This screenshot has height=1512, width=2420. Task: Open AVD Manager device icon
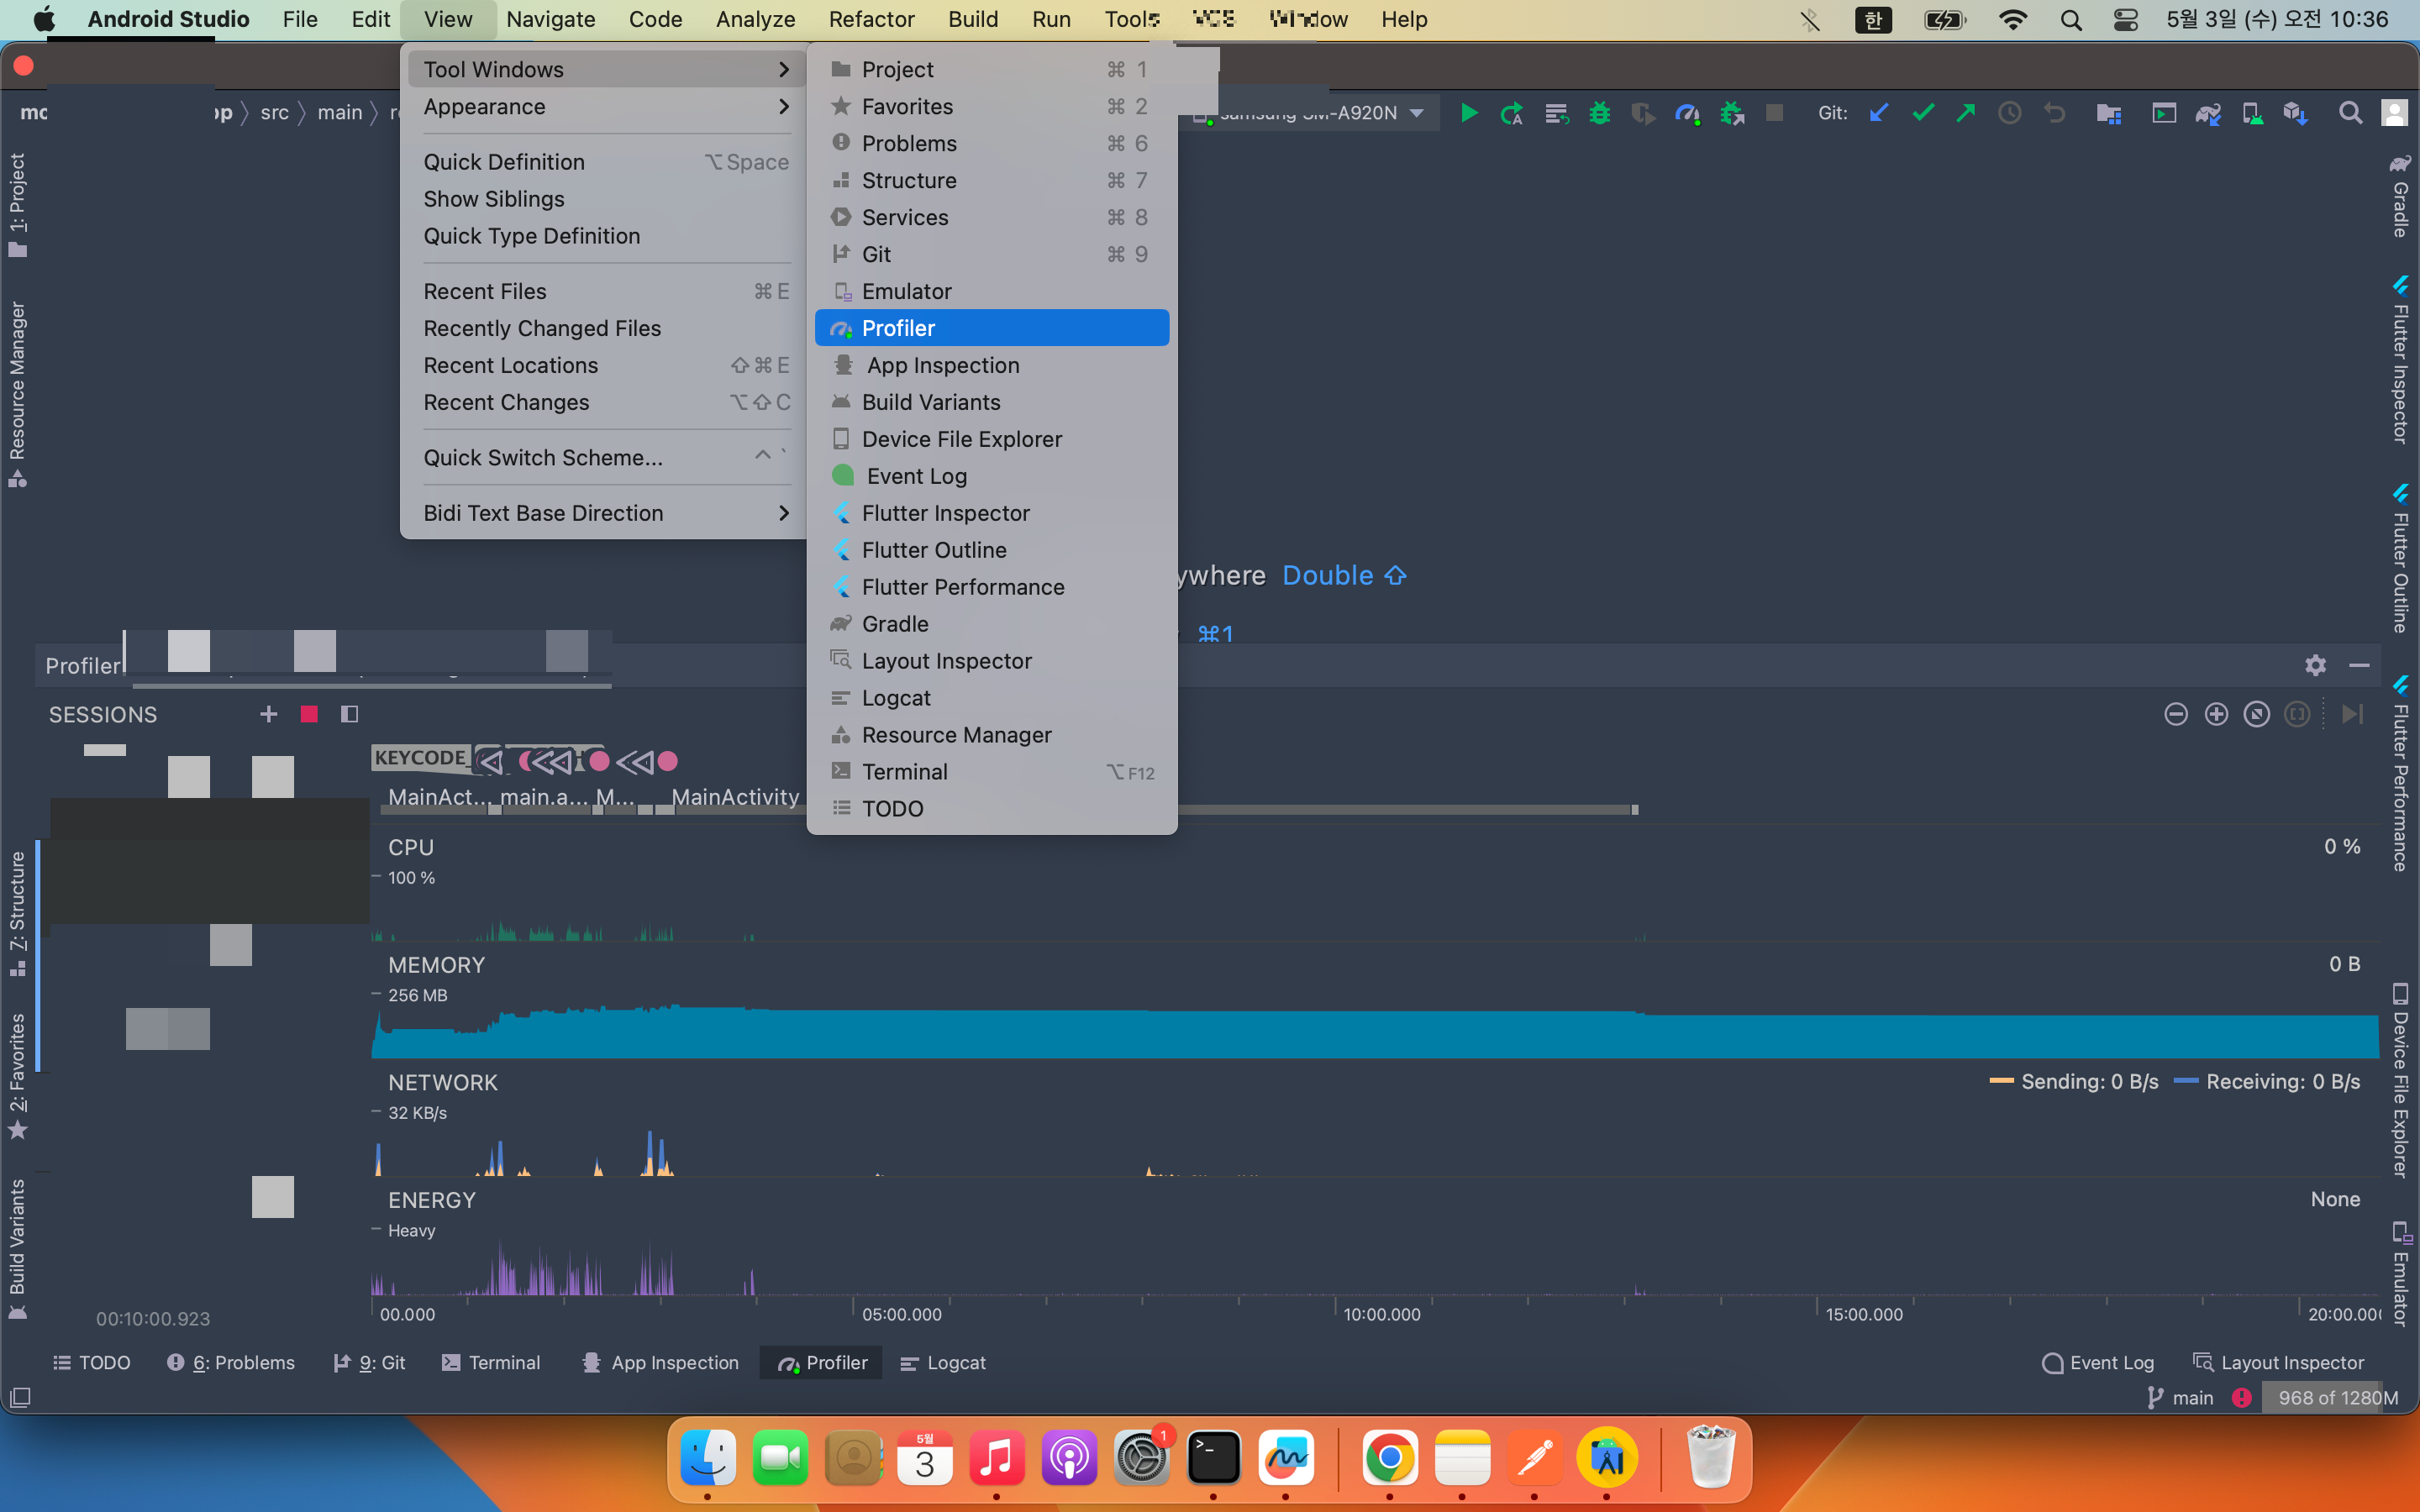coord(2251,113)
